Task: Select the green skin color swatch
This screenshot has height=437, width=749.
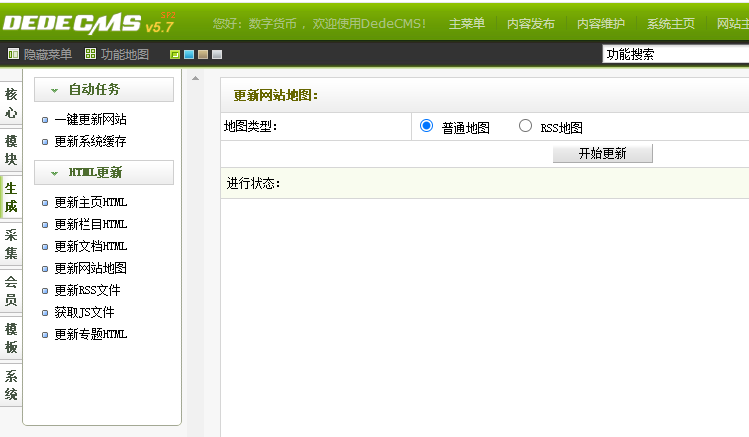Action: (x=175, y=54)
